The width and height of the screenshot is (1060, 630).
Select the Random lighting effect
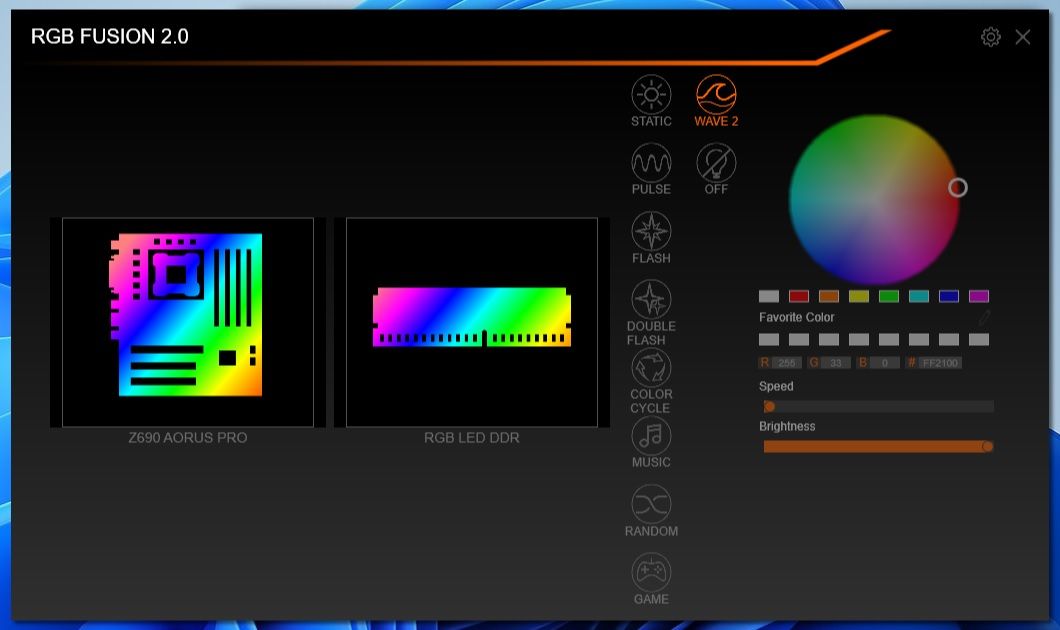point(651,504)
